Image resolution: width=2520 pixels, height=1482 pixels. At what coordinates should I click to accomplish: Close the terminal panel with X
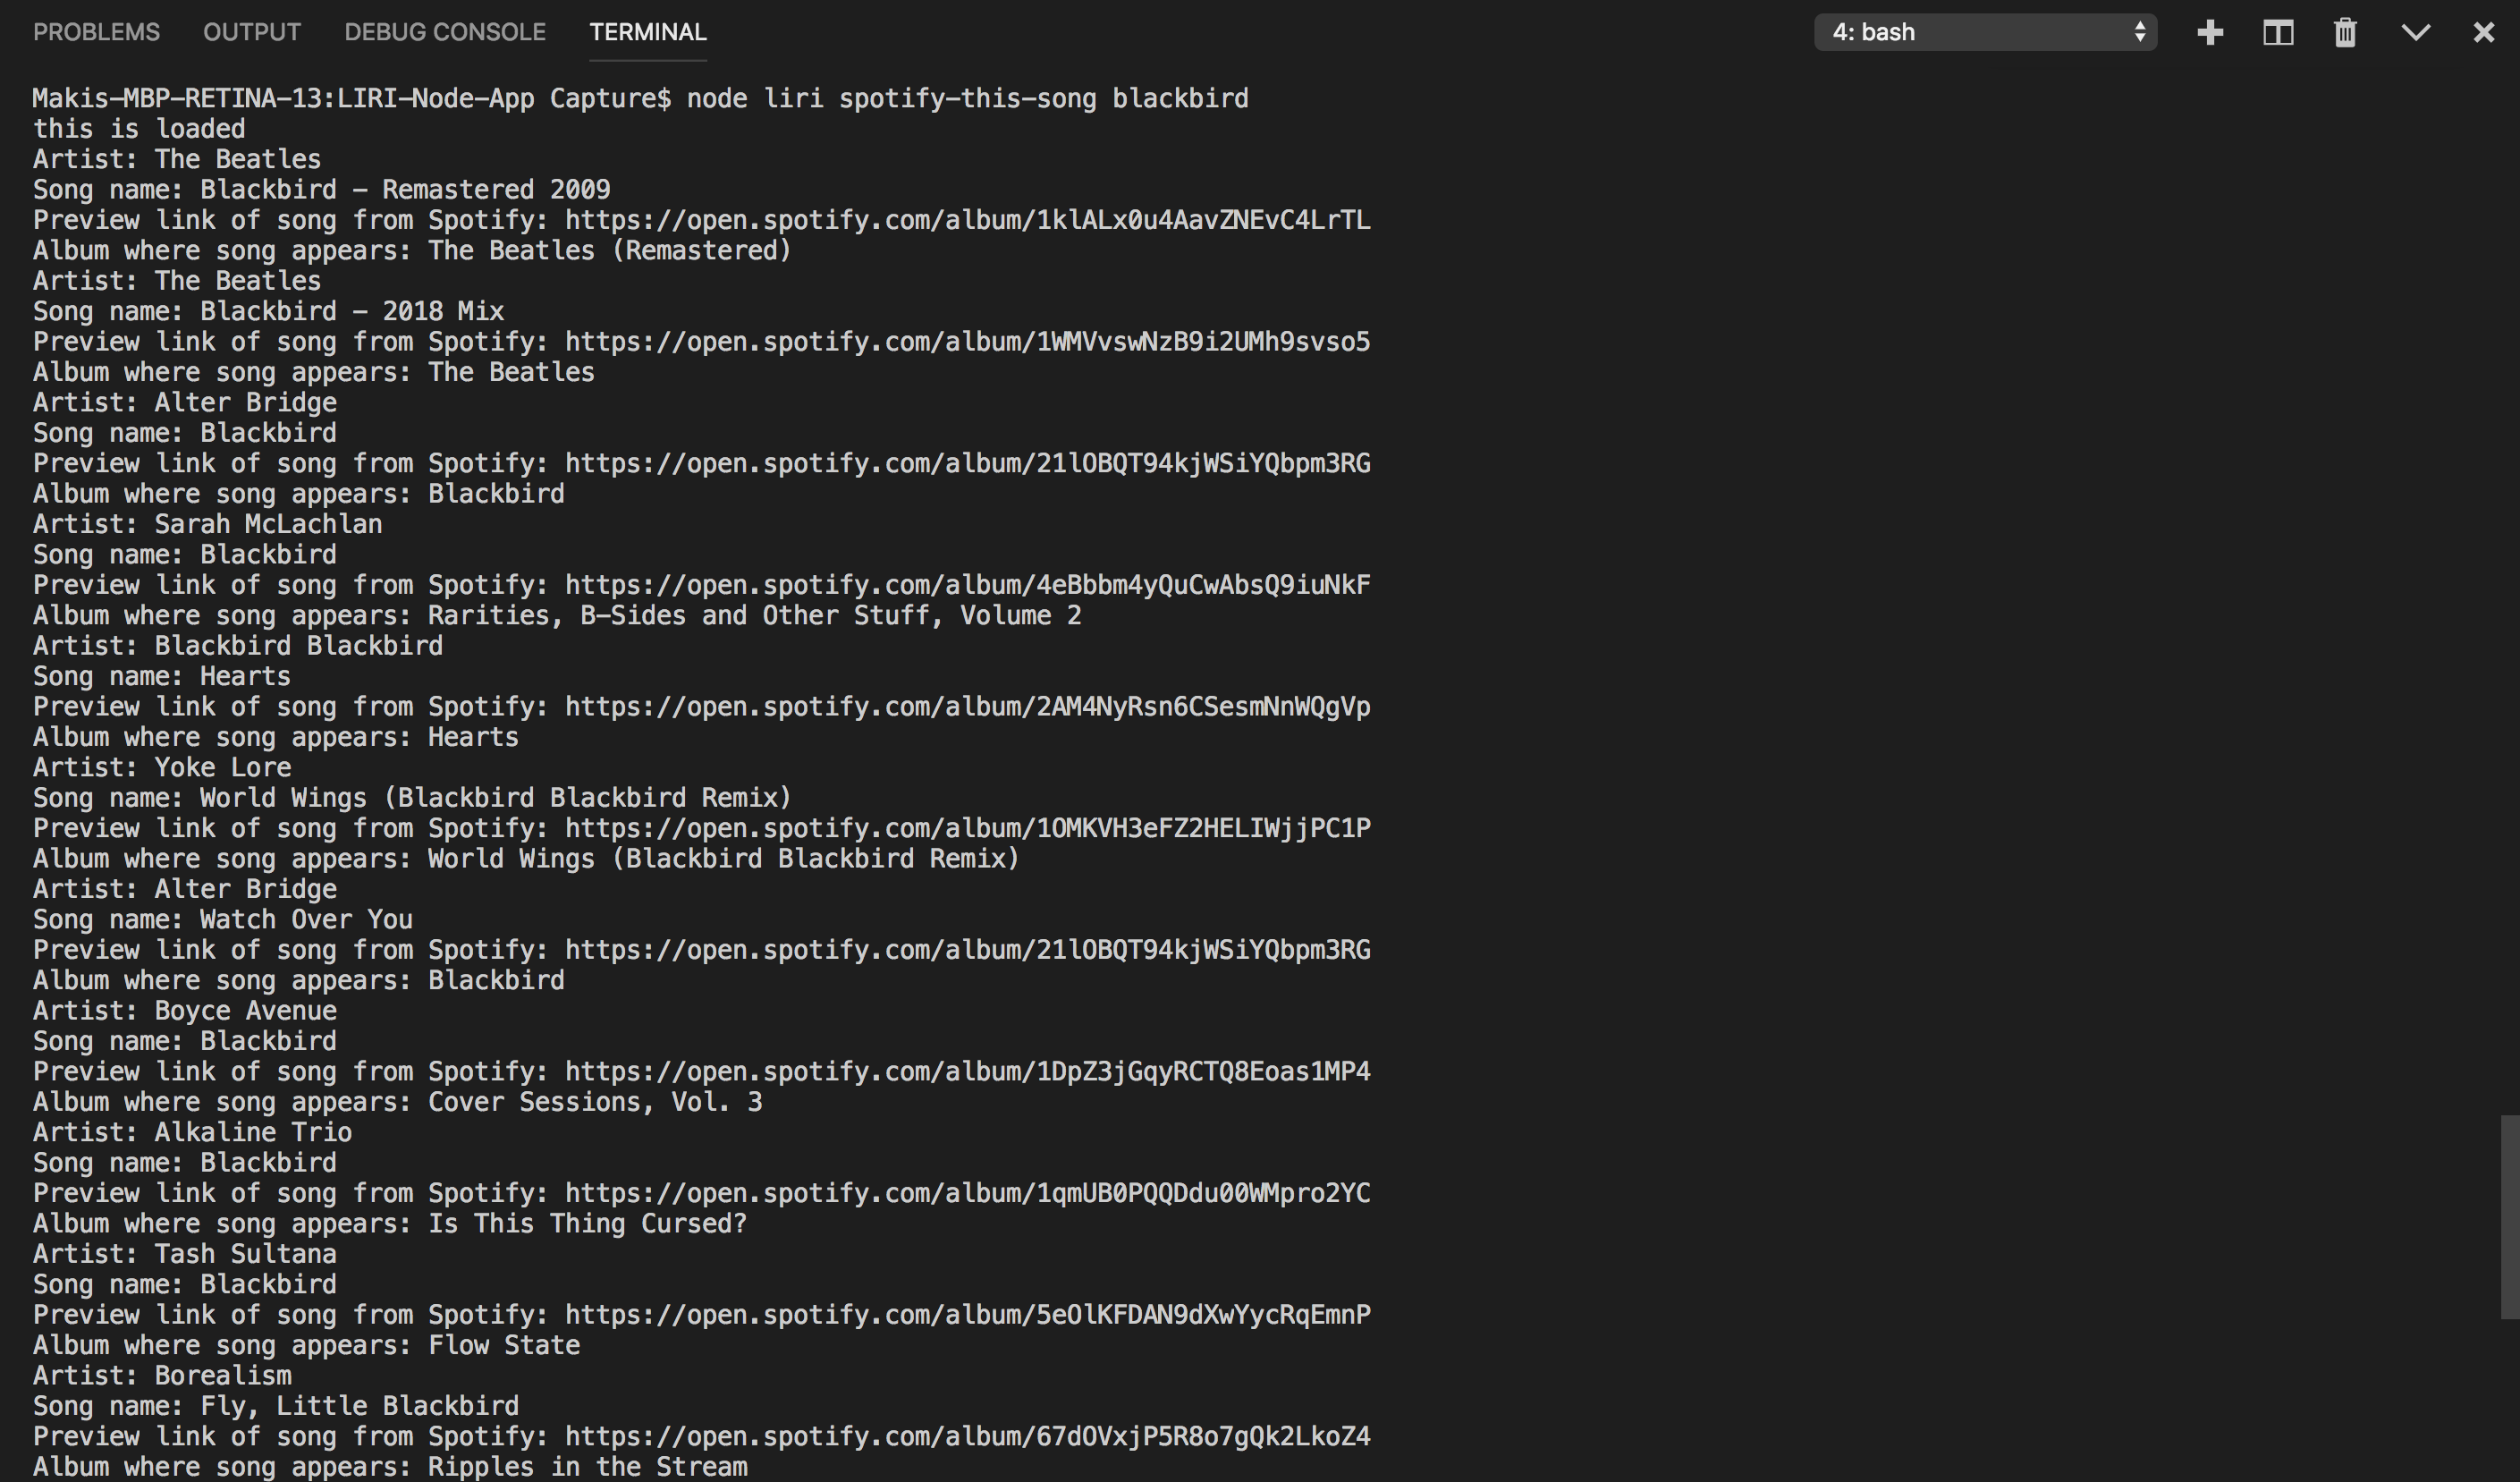coord(2483,33)
